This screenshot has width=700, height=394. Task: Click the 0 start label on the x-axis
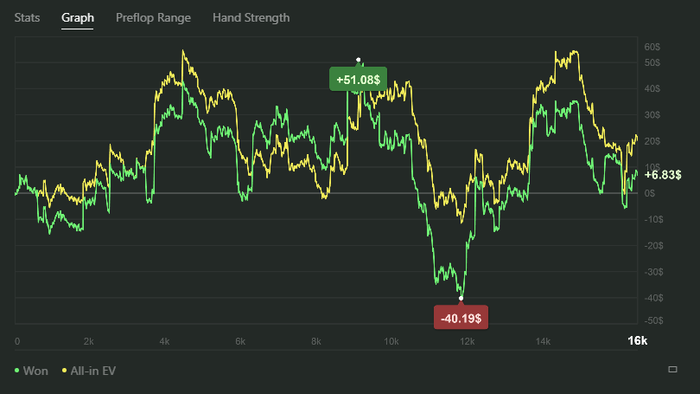tap(17, 341)
